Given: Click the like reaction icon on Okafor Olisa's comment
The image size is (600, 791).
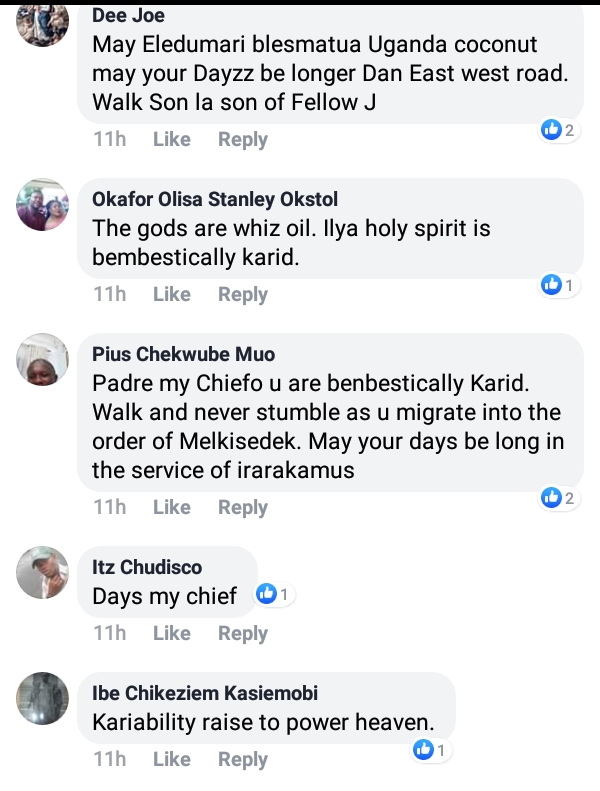Looking at the screenshot, I should click(x=551, y=285).
